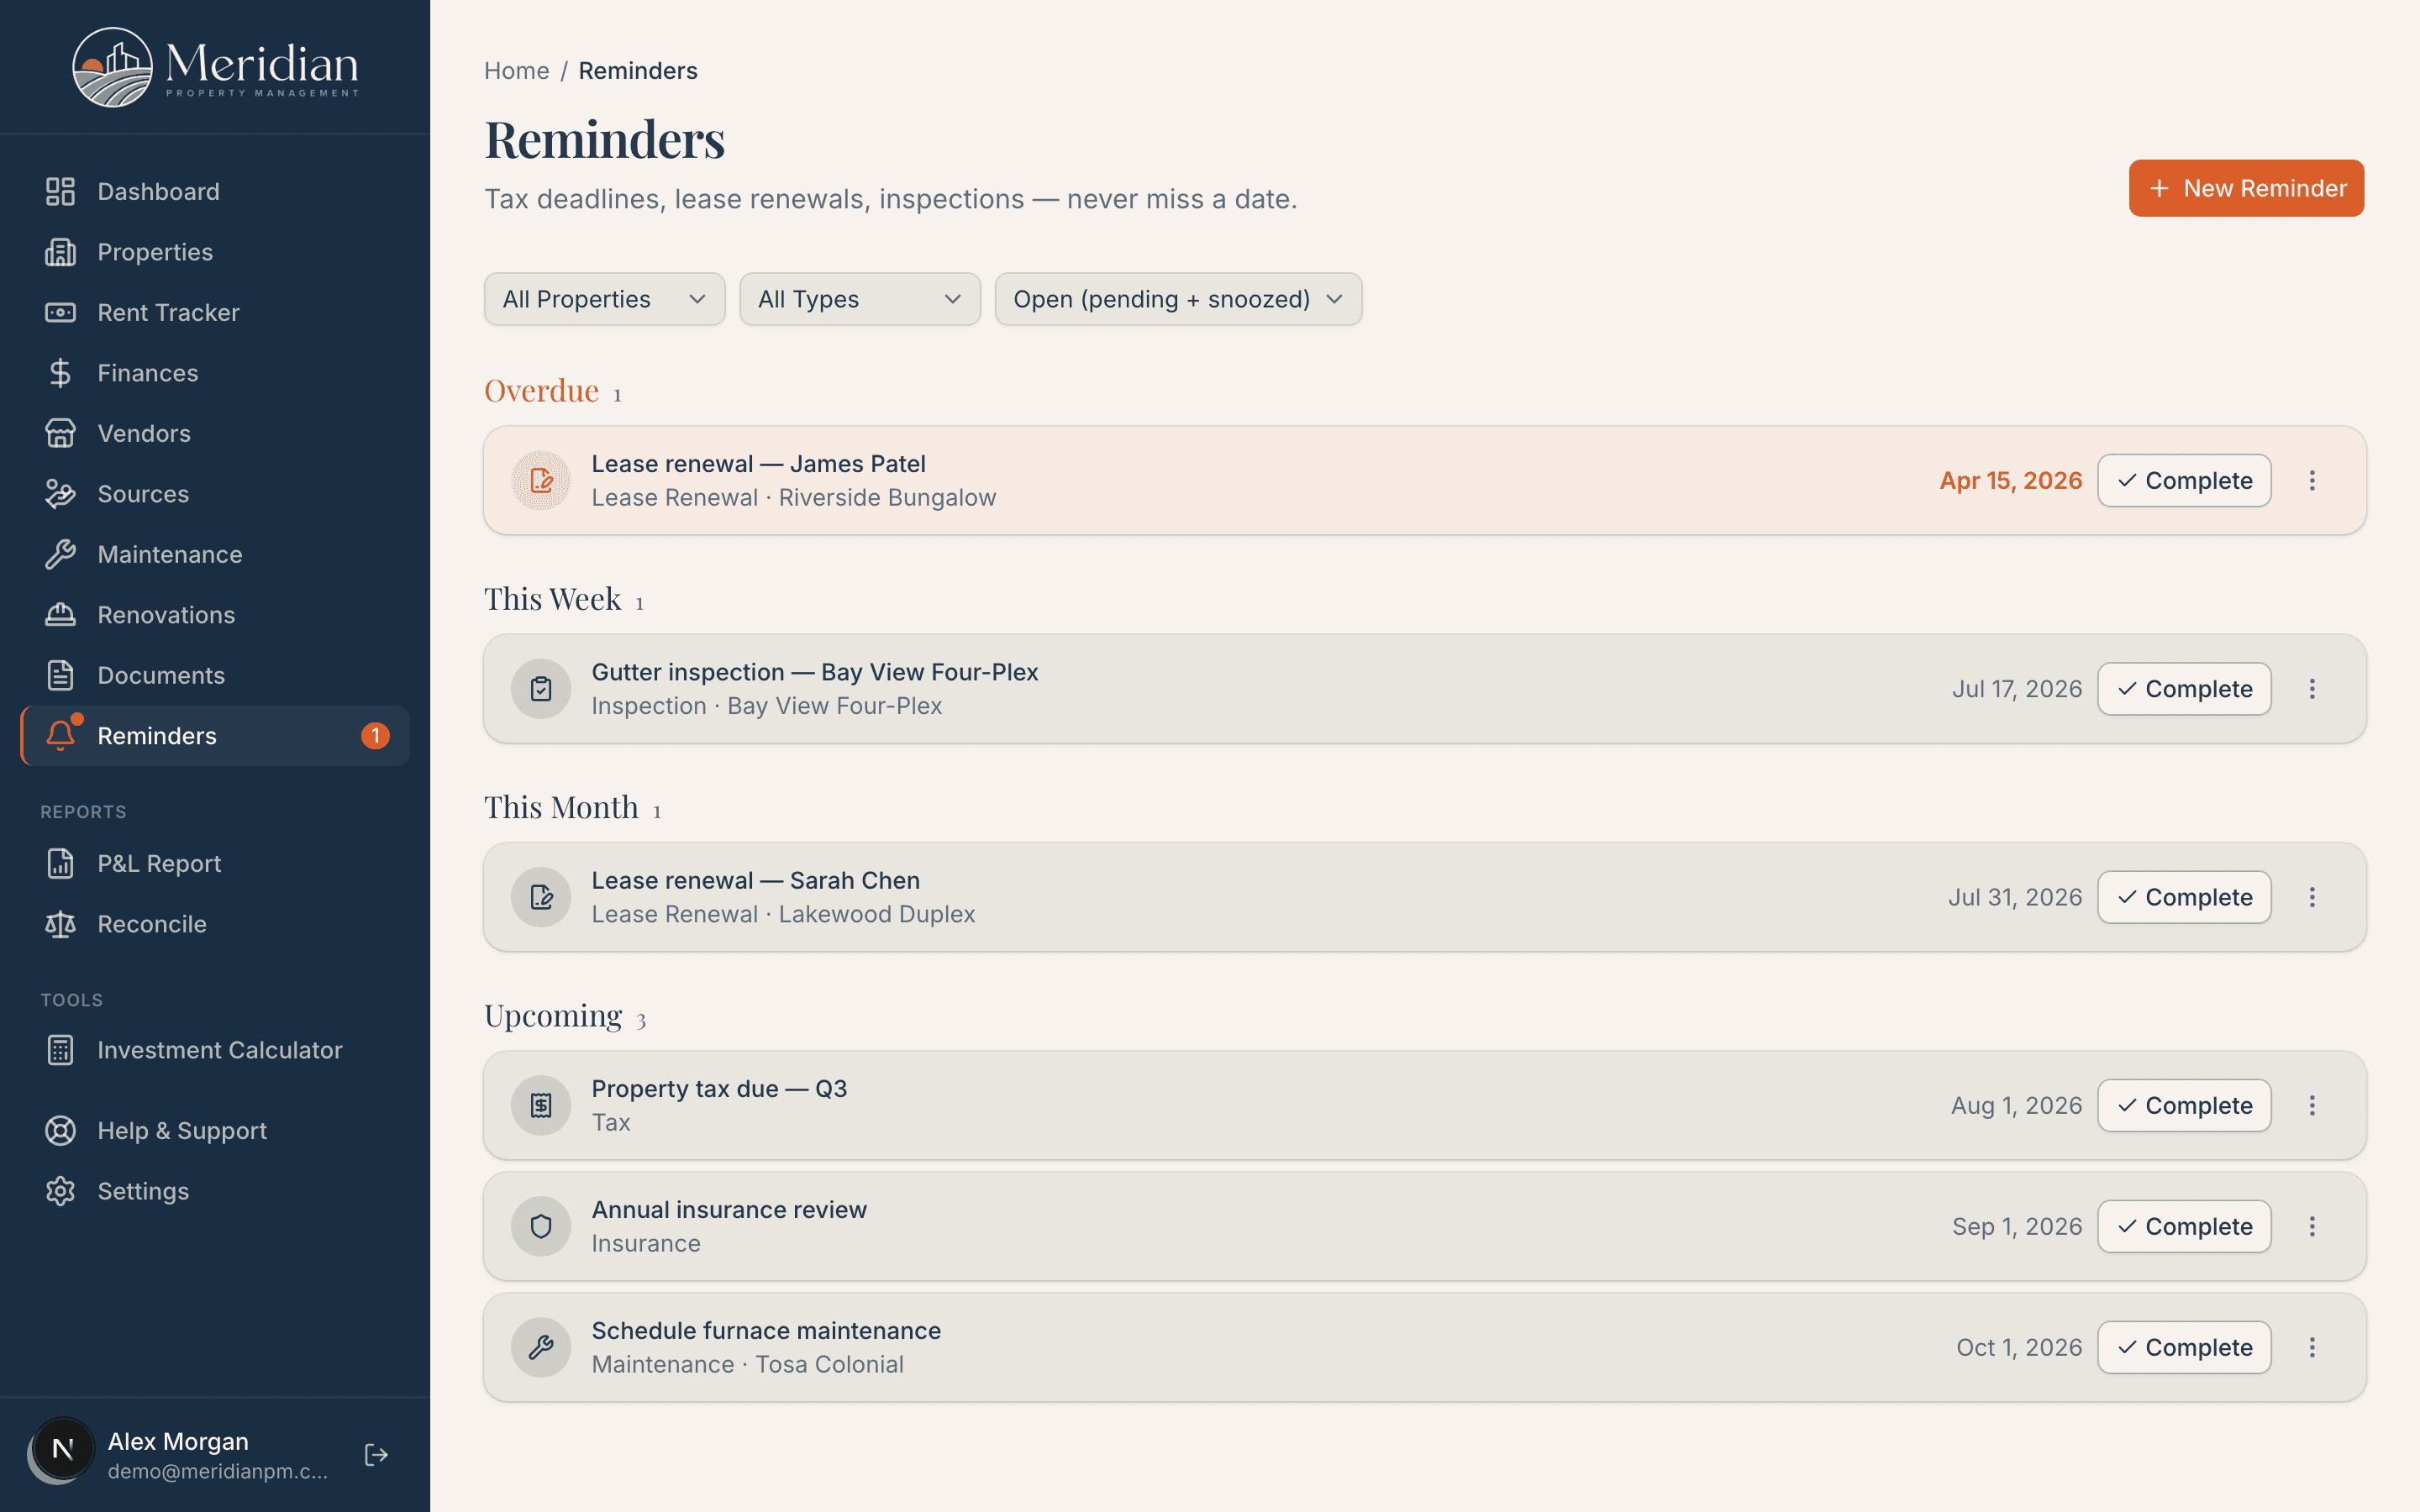Mark Property tax due Q3 as complete
The width and height of the screenshot is (2420, 1512).
[x=2184, y=1105]
